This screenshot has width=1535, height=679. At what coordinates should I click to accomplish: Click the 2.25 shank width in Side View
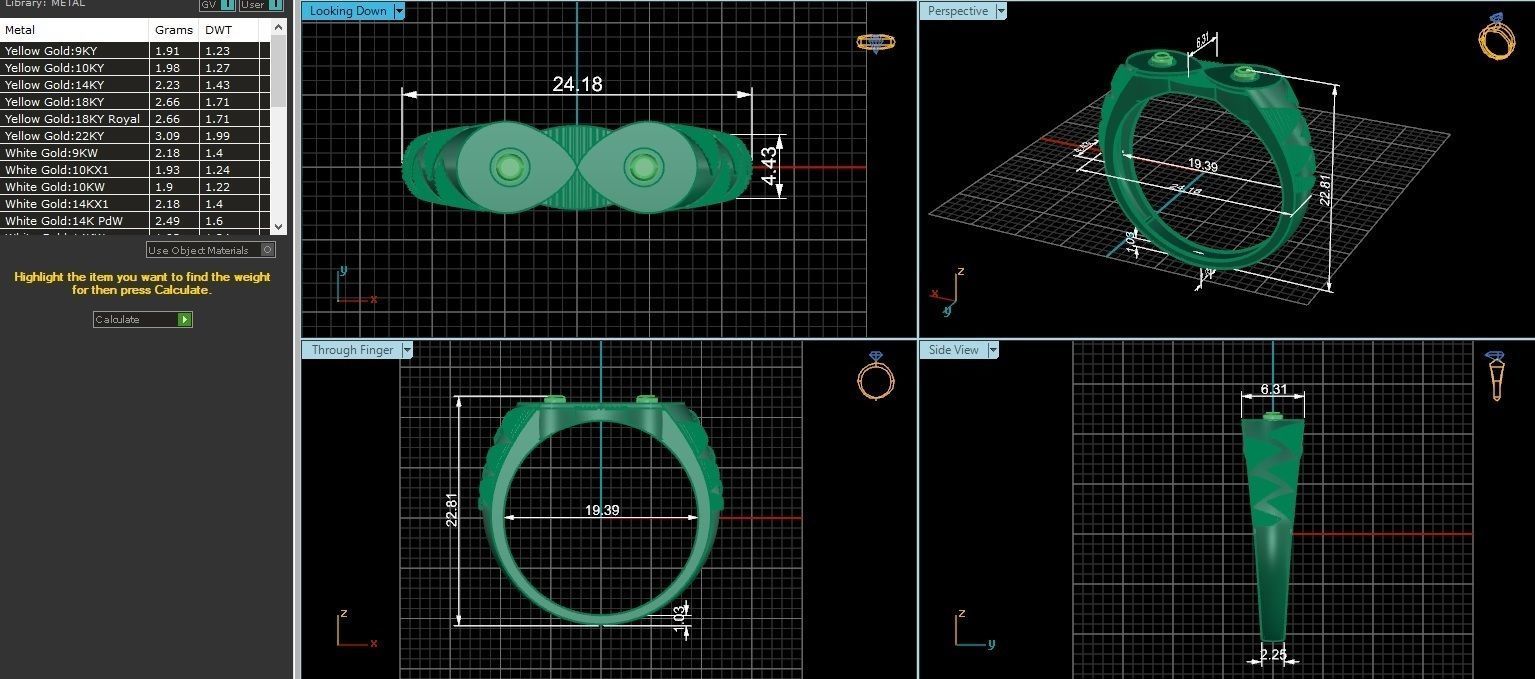1274,654
